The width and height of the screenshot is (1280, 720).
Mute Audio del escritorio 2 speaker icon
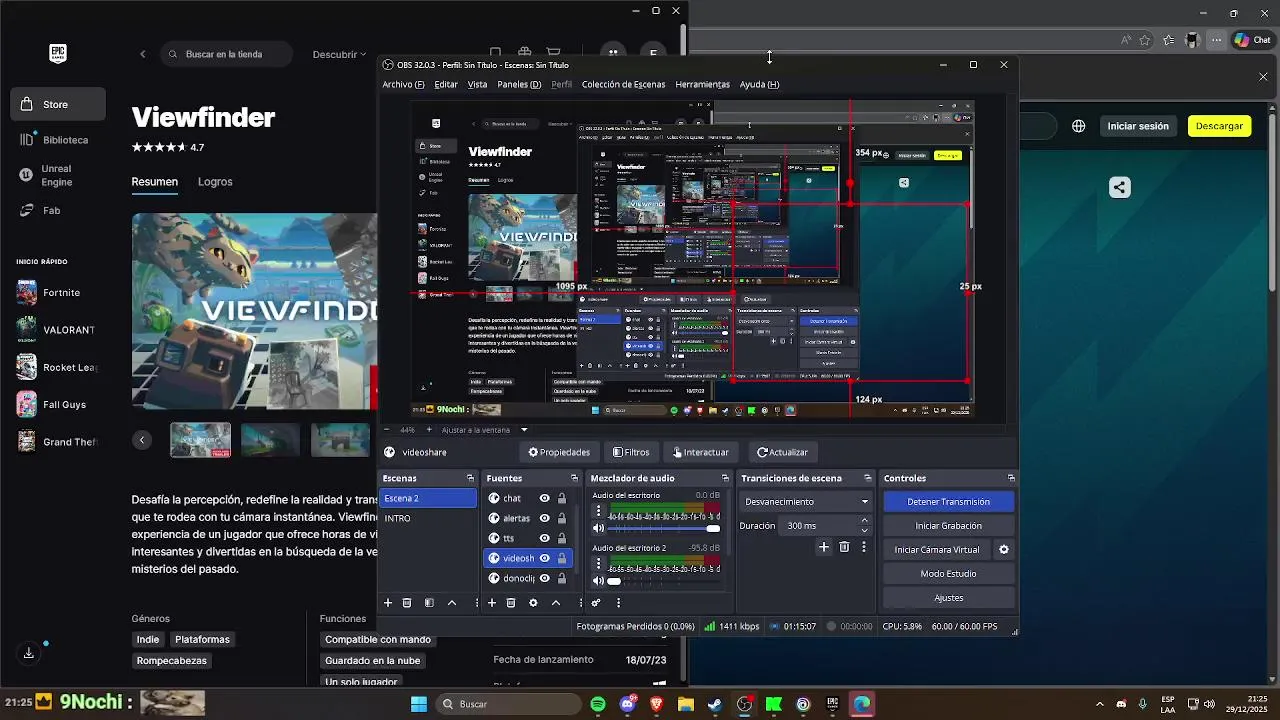pyautogui.click(x=599, y=581)
